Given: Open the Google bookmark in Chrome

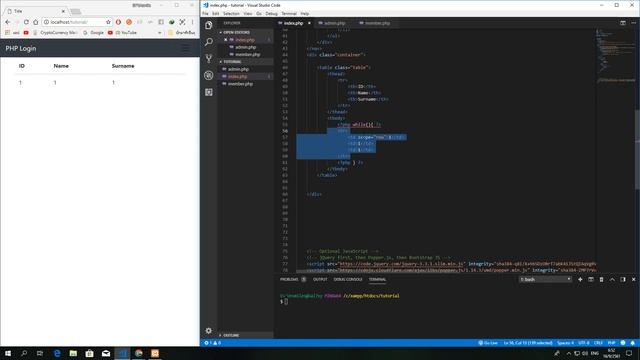Looking at the screenshot, I should click(x=93, y=33).
